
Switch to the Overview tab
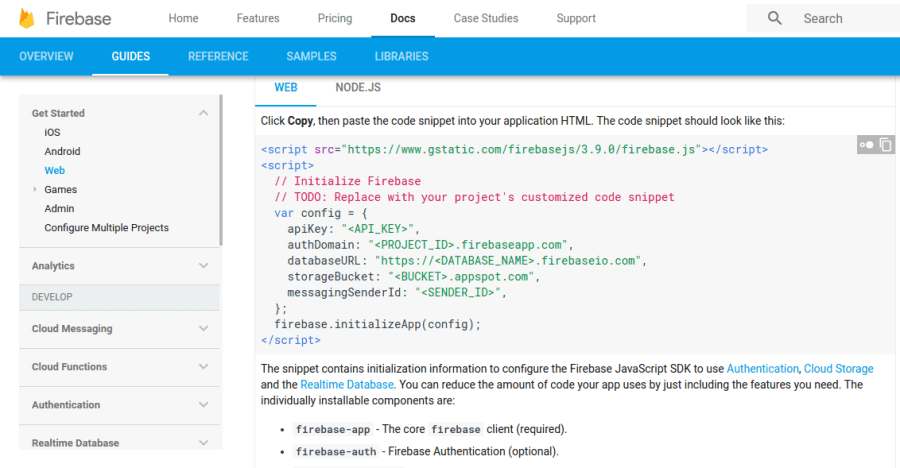[x=46, y=56]
